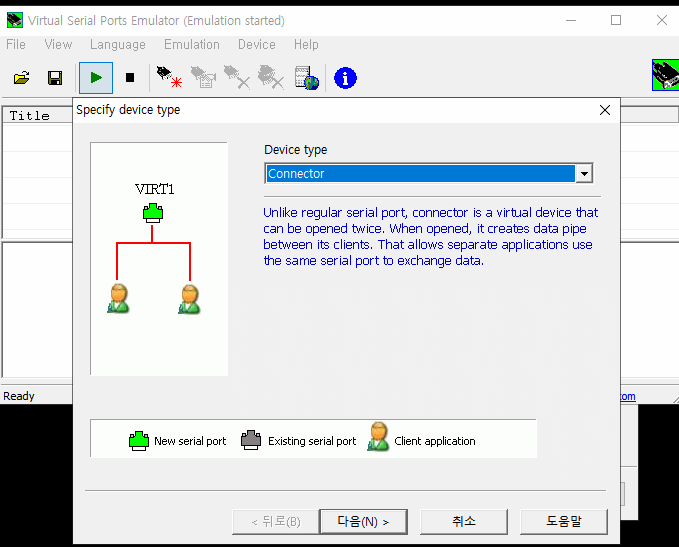Open the Help menu

(306, 45)
